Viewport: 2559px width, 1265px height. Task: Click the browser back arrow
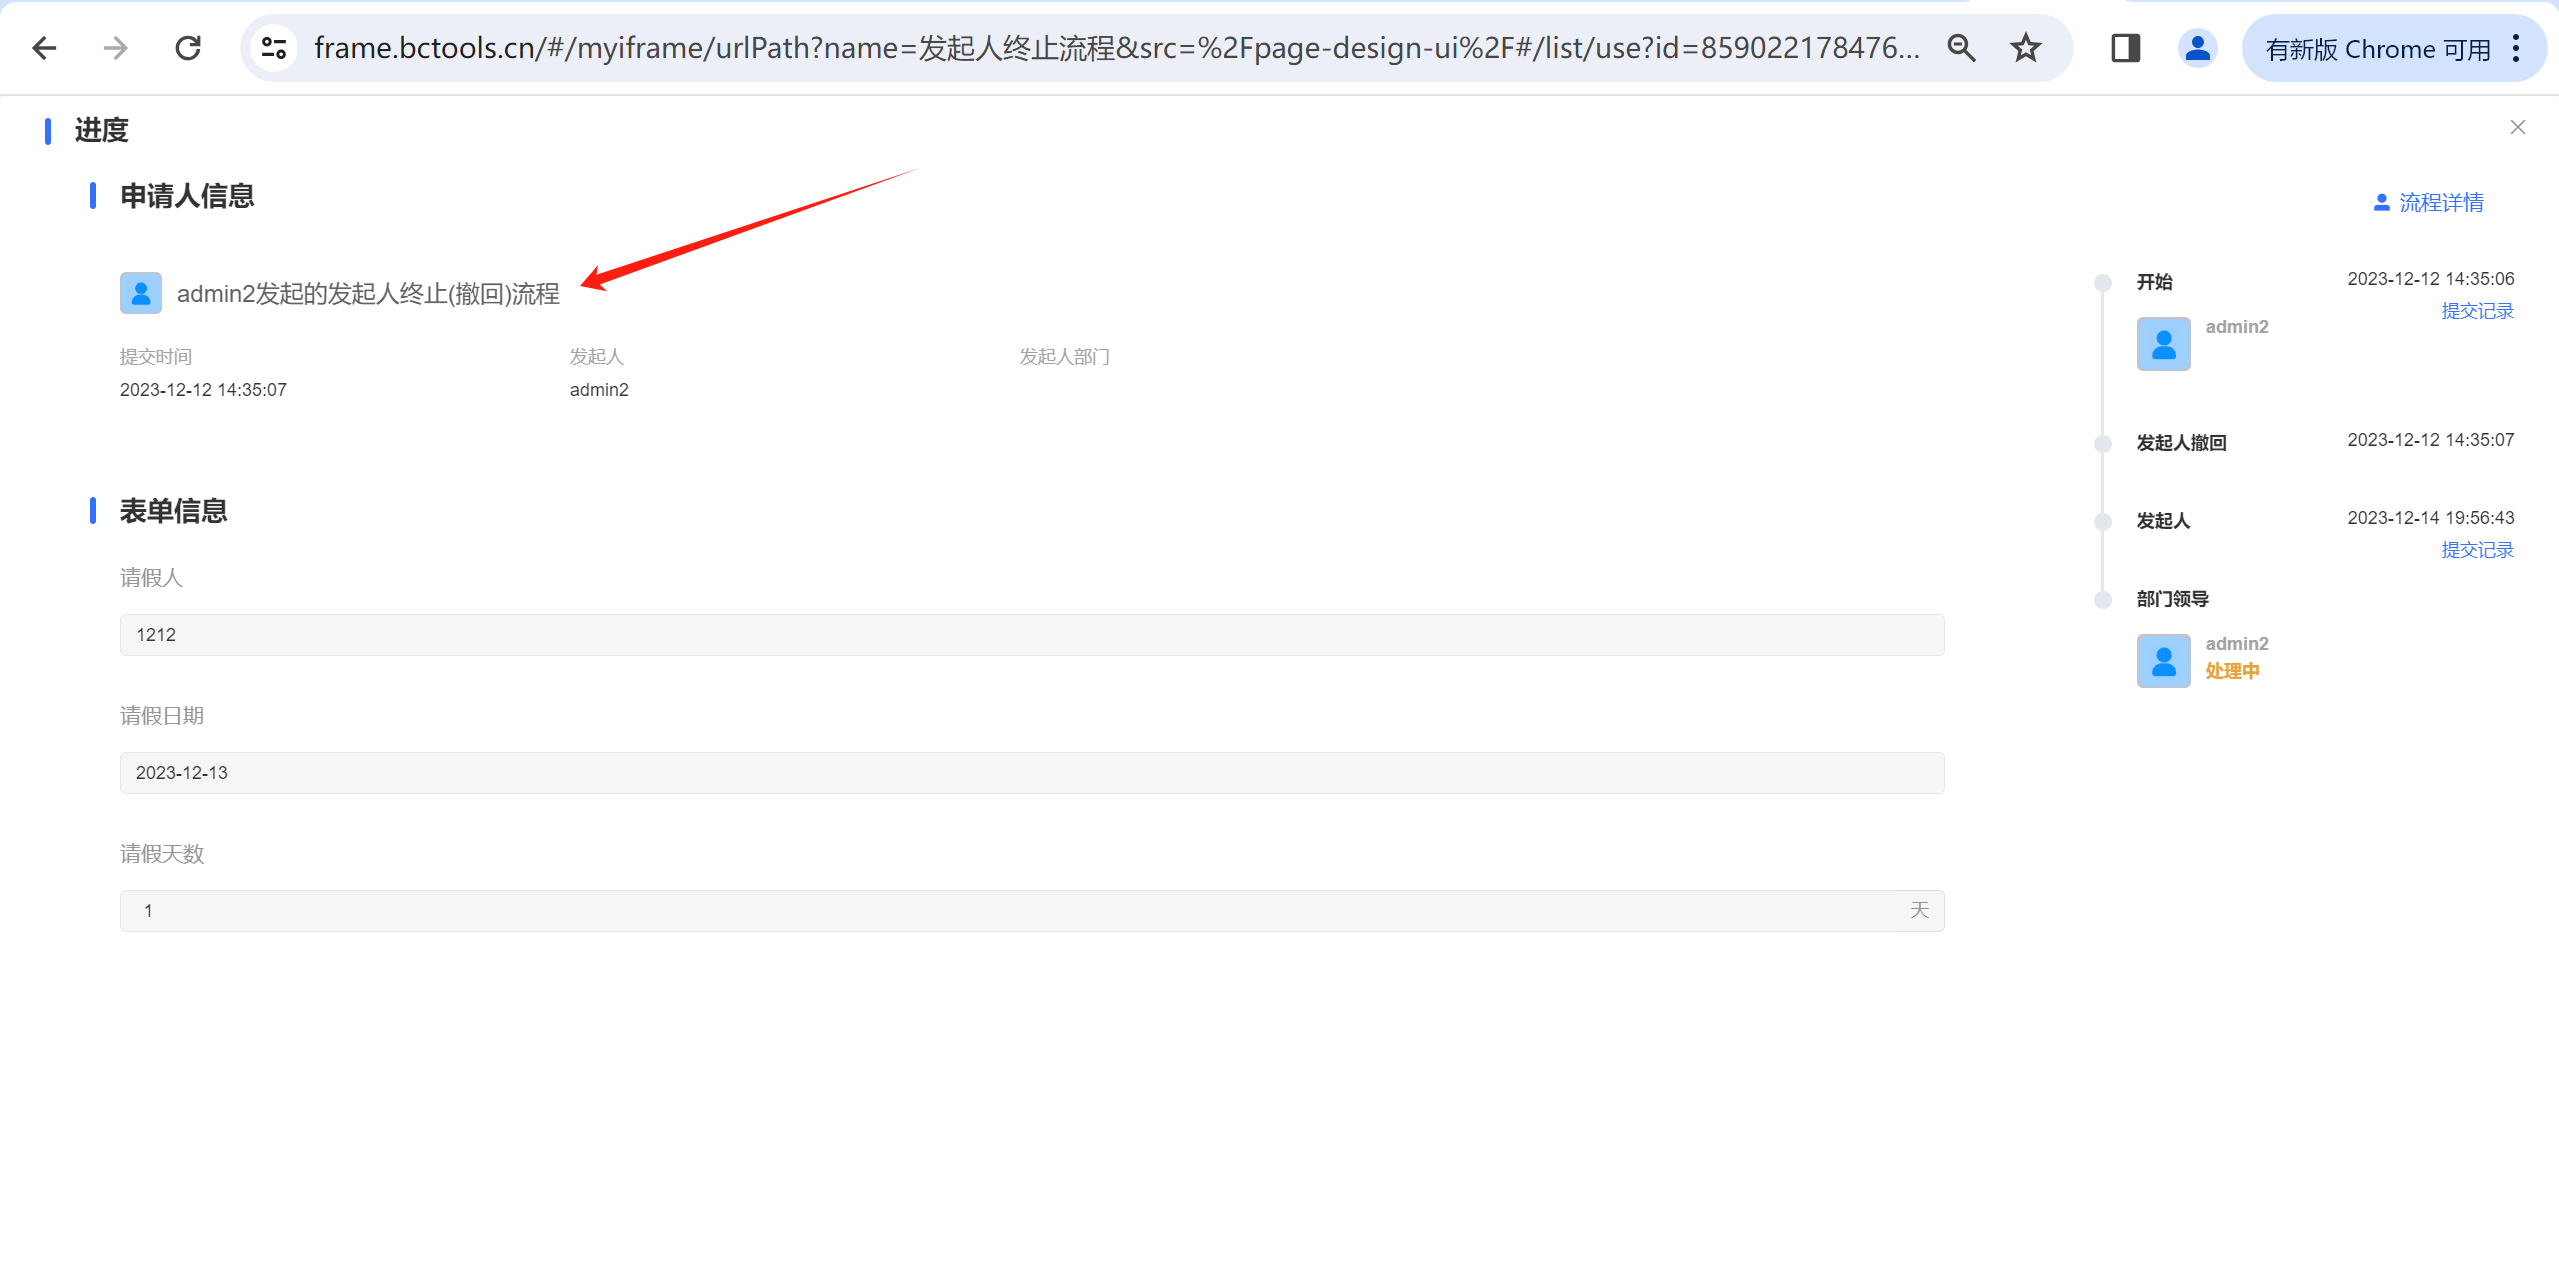click(x=44, y=48)
